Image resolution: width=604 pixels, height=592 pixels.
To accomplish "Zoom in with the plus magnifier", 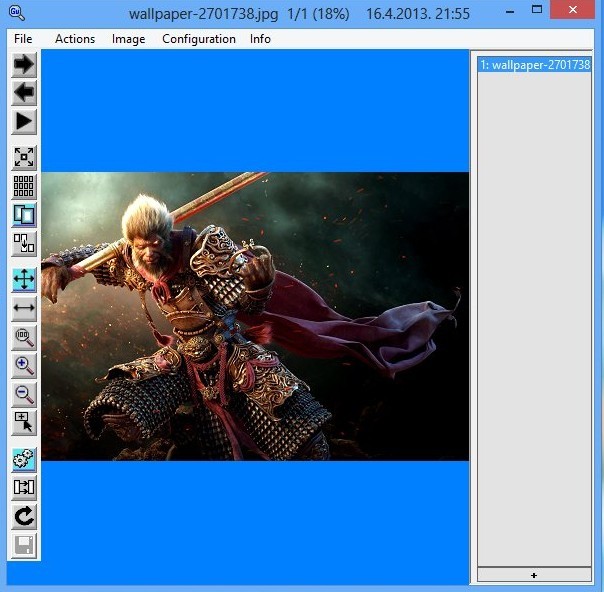I will (24, 366).
